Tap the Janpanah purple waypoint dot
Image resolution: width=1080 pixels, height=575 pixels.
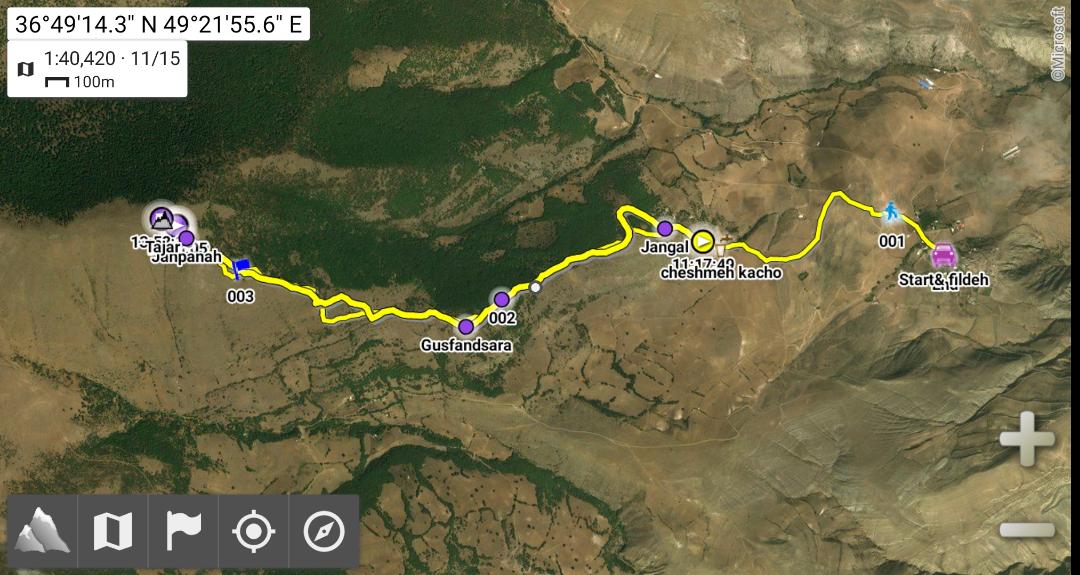186,238
